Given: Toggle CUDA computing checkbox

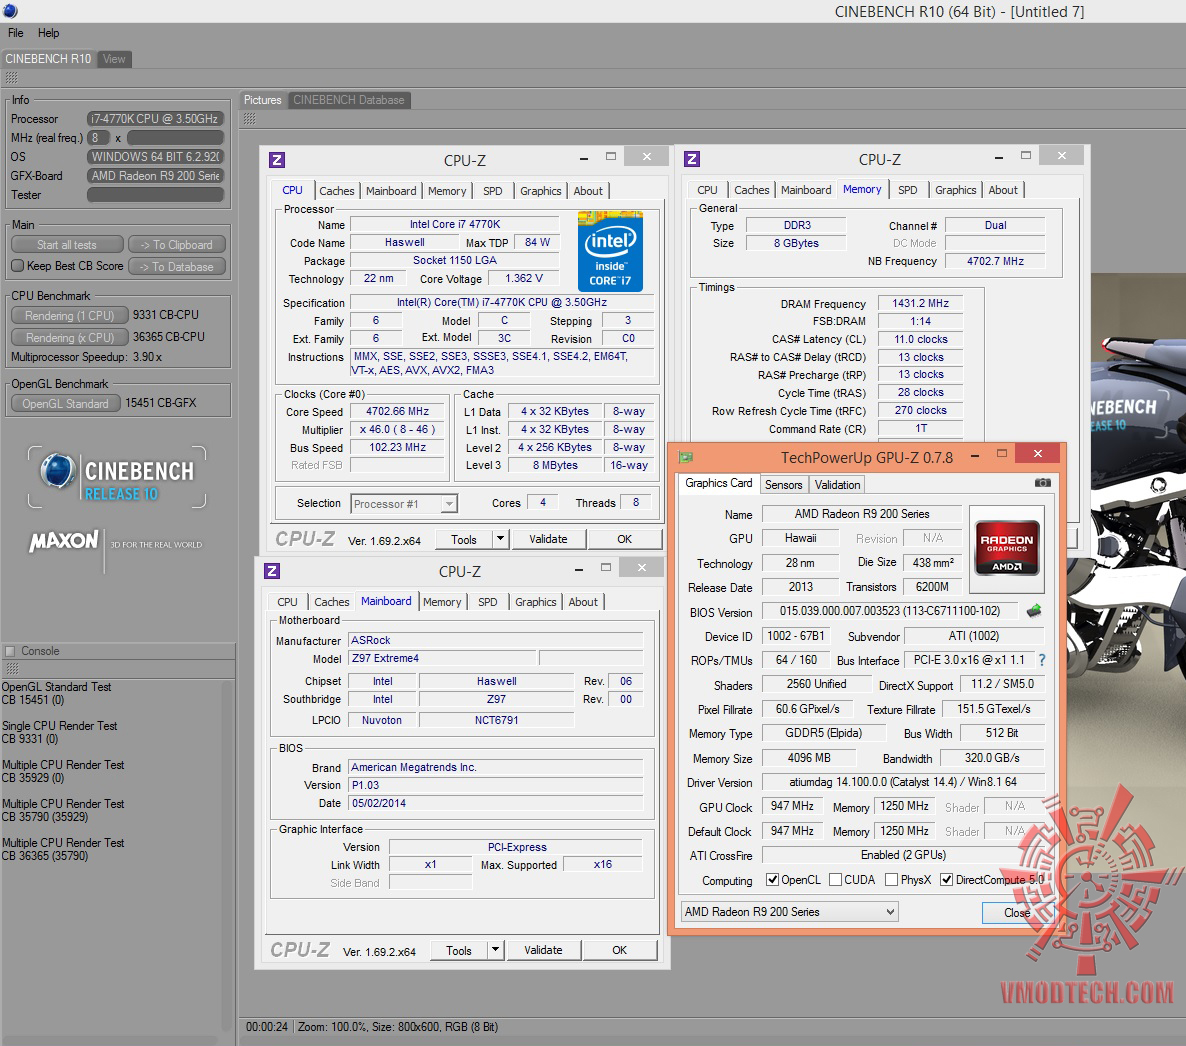Looking at the screenshot, I should [x=835, y=880].
